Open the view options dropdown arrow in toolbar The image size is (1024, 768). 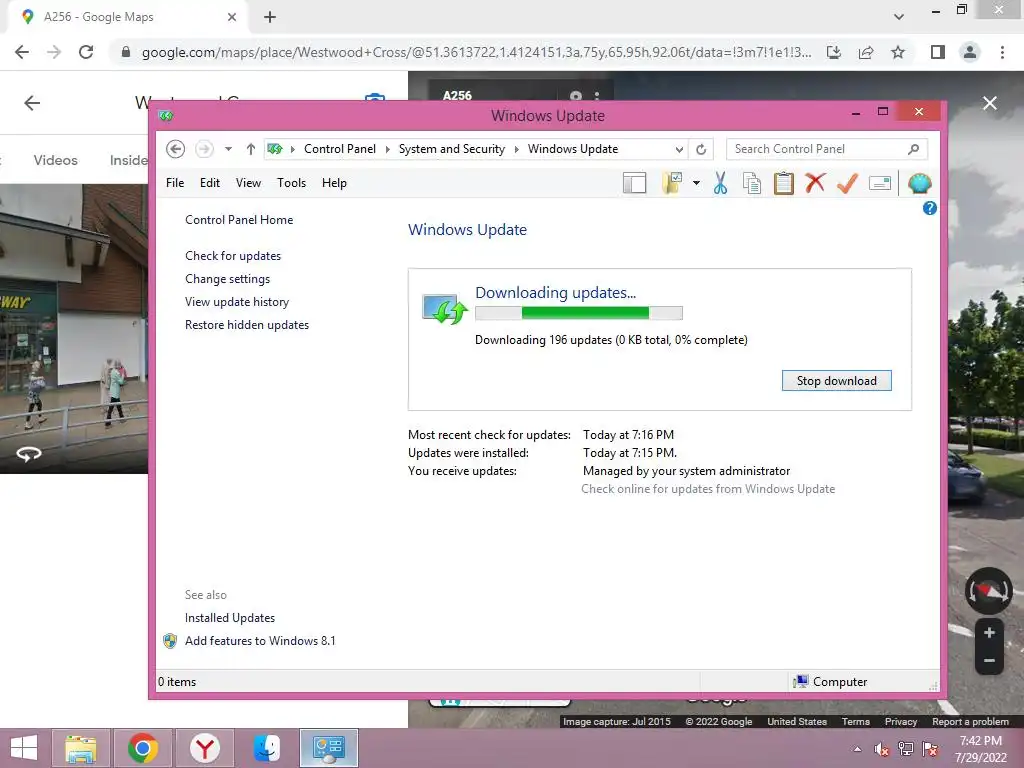[696, 184]
